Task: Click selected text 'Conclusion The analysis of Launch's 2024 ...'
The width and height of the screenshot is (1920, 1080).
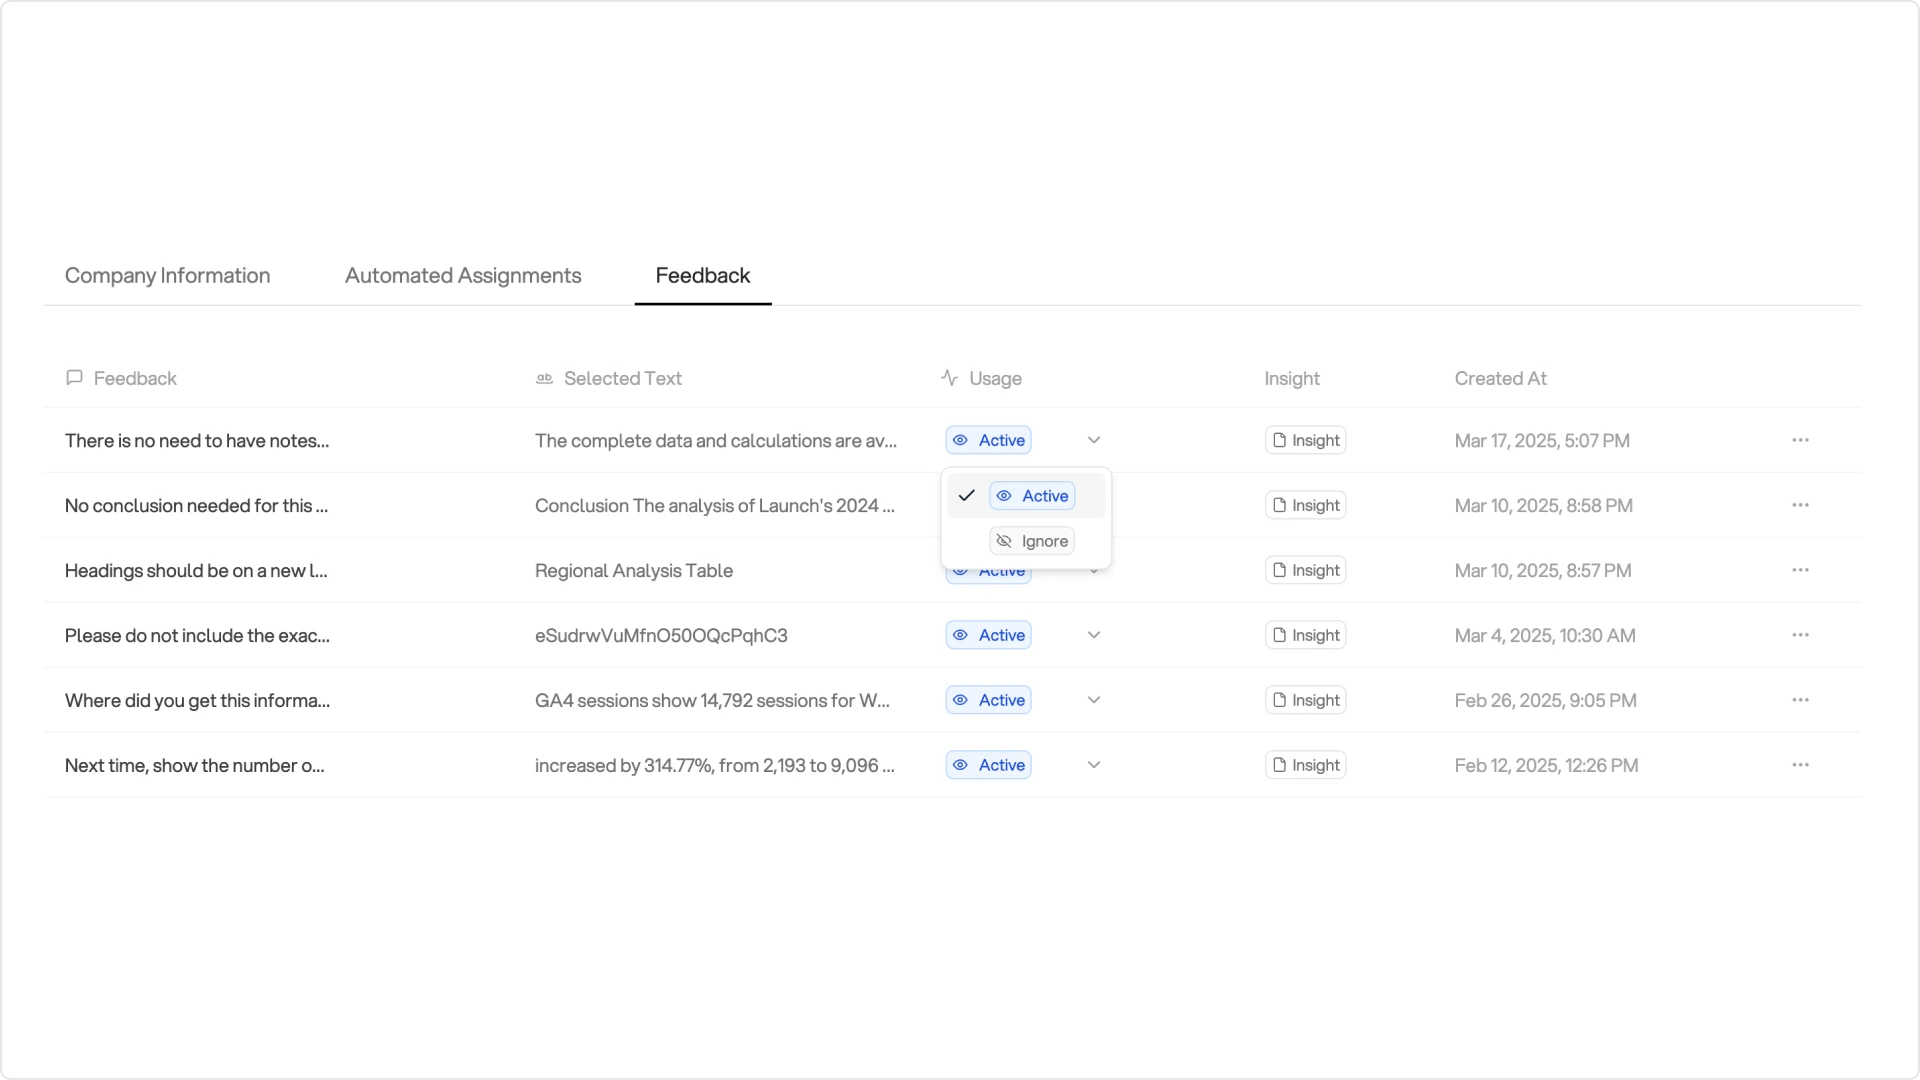Action: click(715, 505)
